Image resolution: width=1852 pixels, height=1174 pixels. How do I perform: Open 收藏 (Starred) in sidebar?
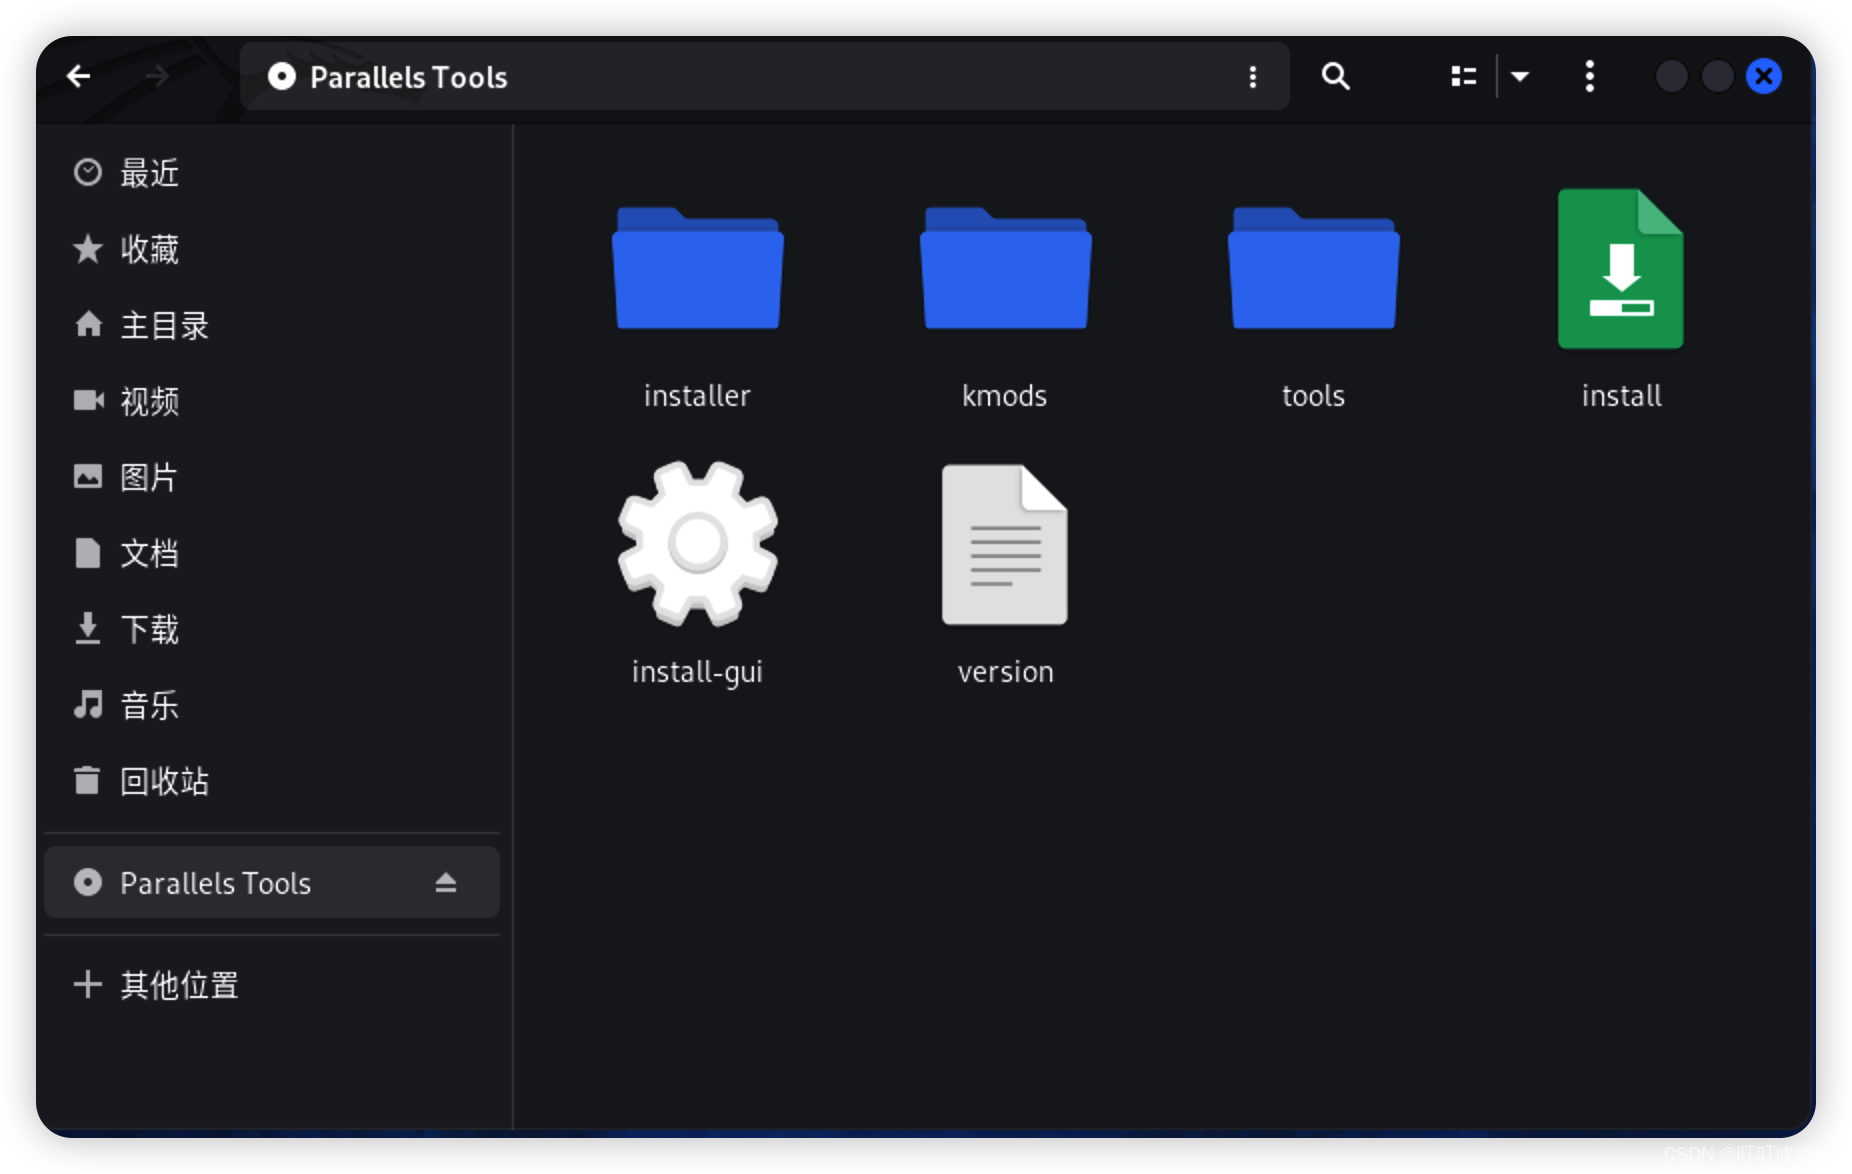(270, 249)
